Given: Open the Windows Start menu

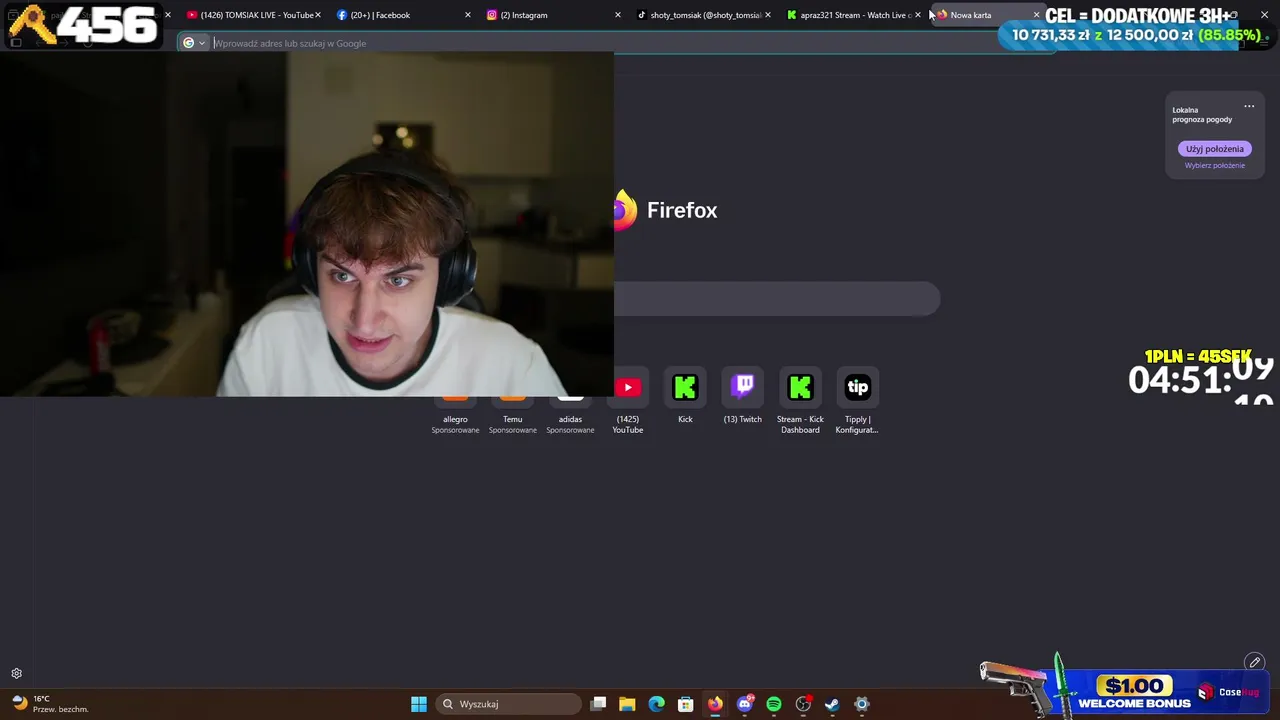Looking at the screenshot, I should tap(419, 704).
